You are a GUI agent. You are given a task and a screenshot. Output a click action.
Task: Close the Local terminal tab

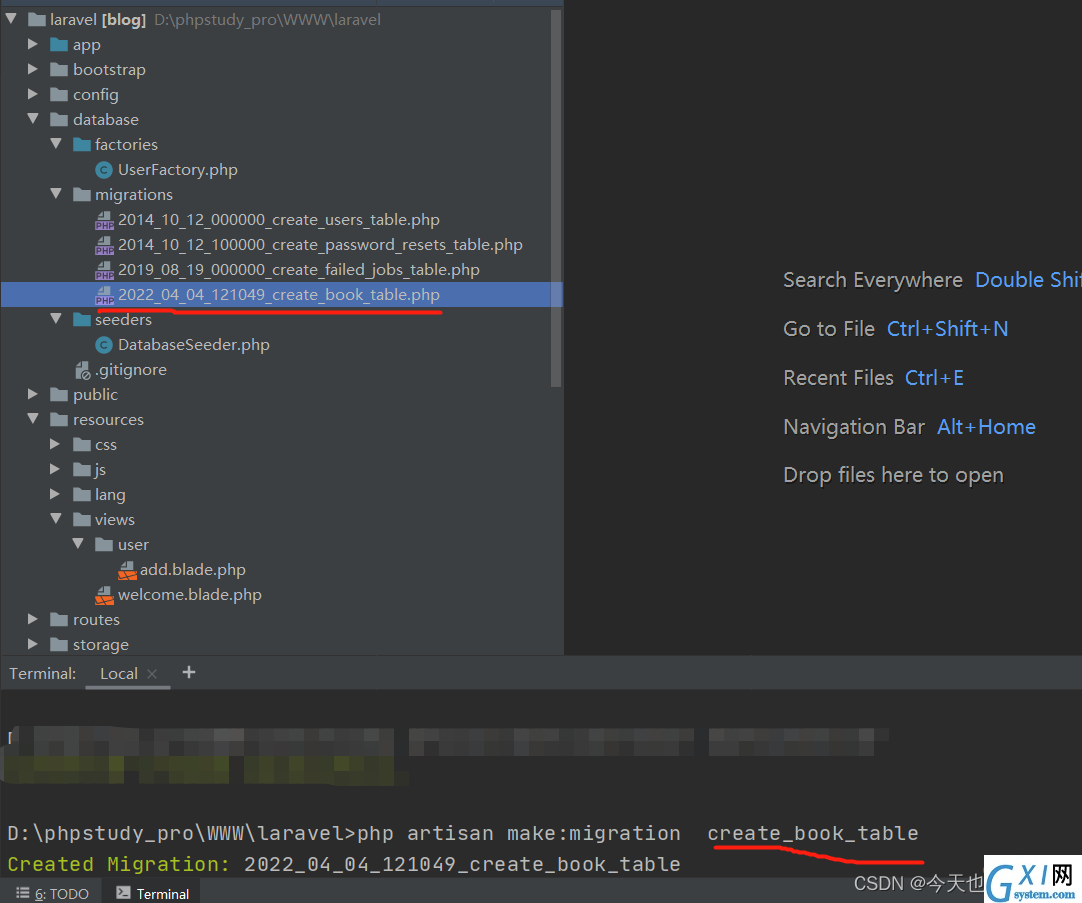(x=153, y=674)
